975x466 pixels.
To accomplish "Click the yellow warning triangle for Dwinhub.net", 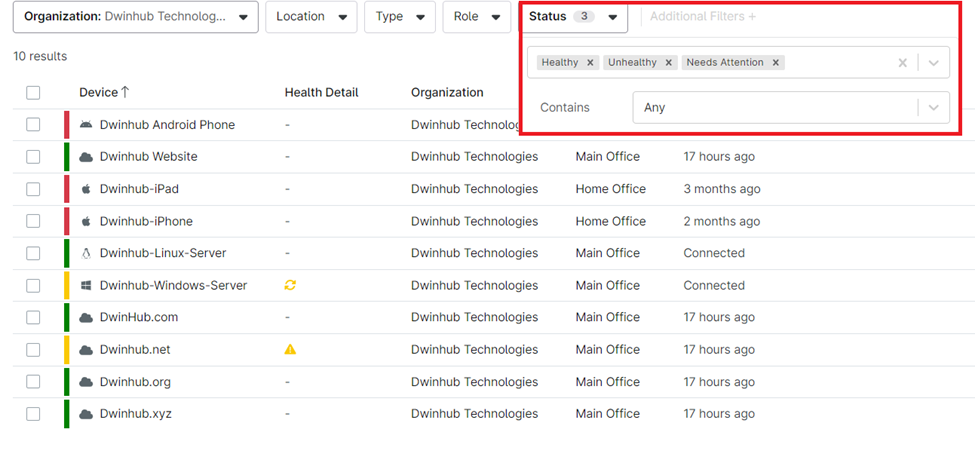I will (x=290, y=349).
